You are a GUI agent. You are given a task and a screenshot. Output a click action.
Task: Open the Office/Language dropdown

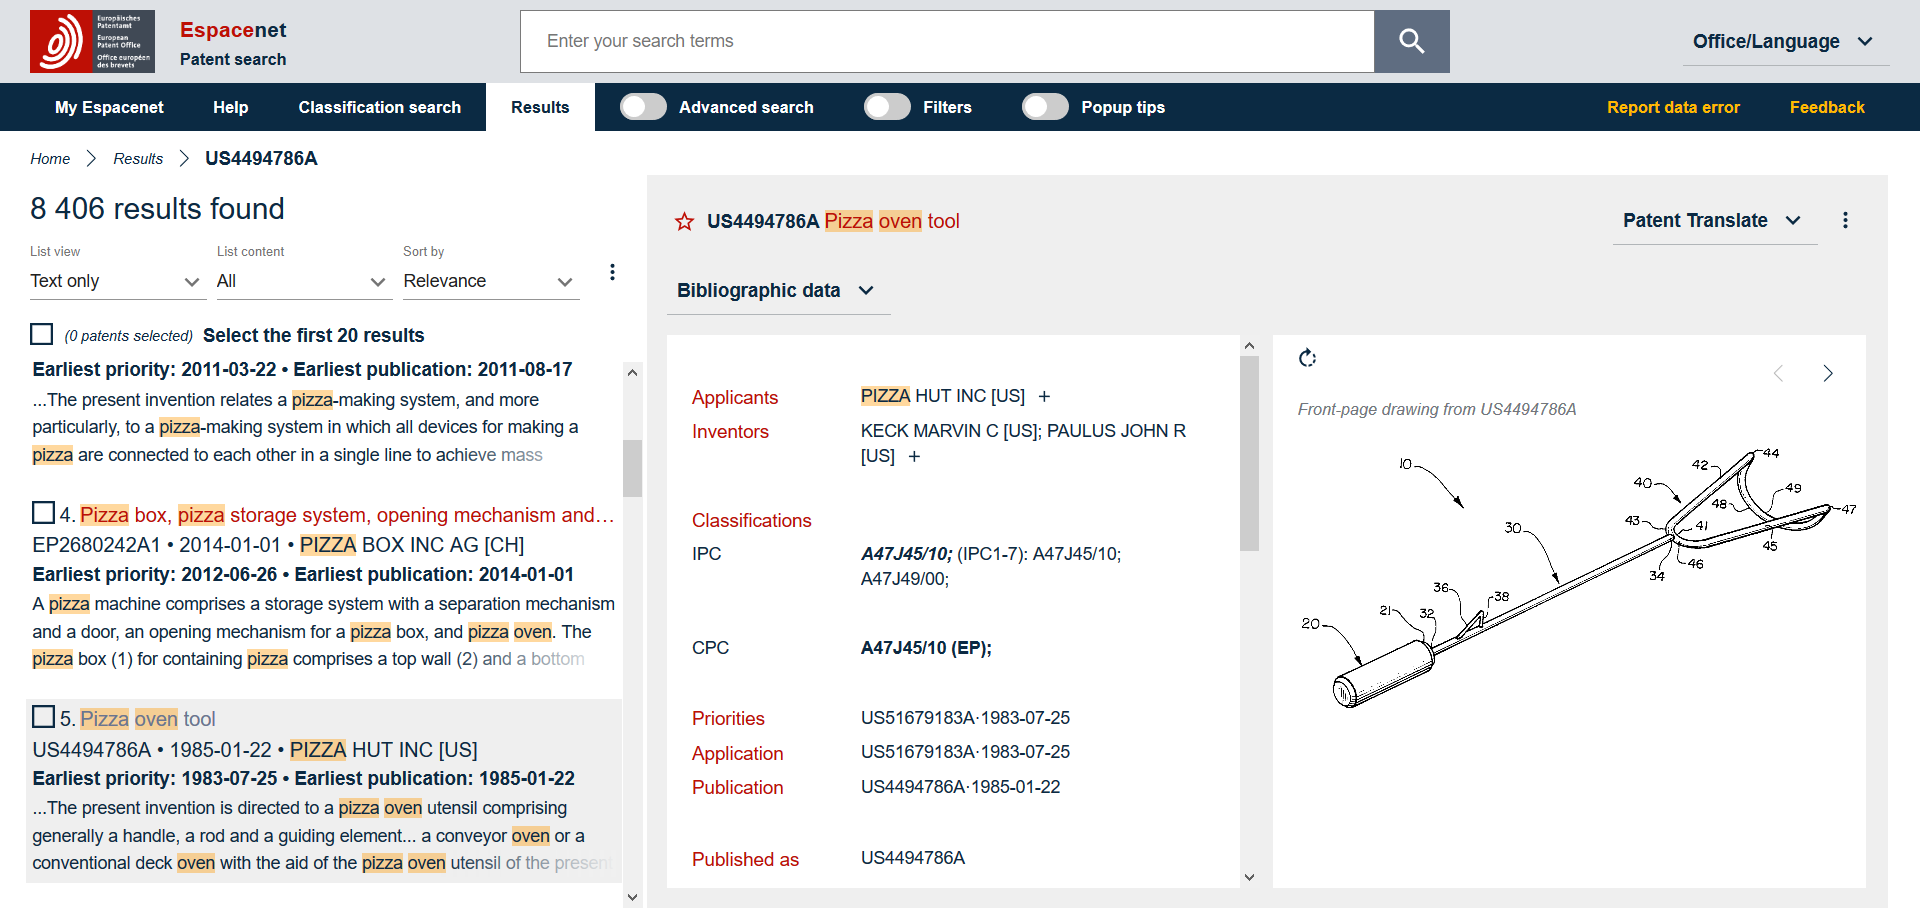click(x=1785, y=41)
